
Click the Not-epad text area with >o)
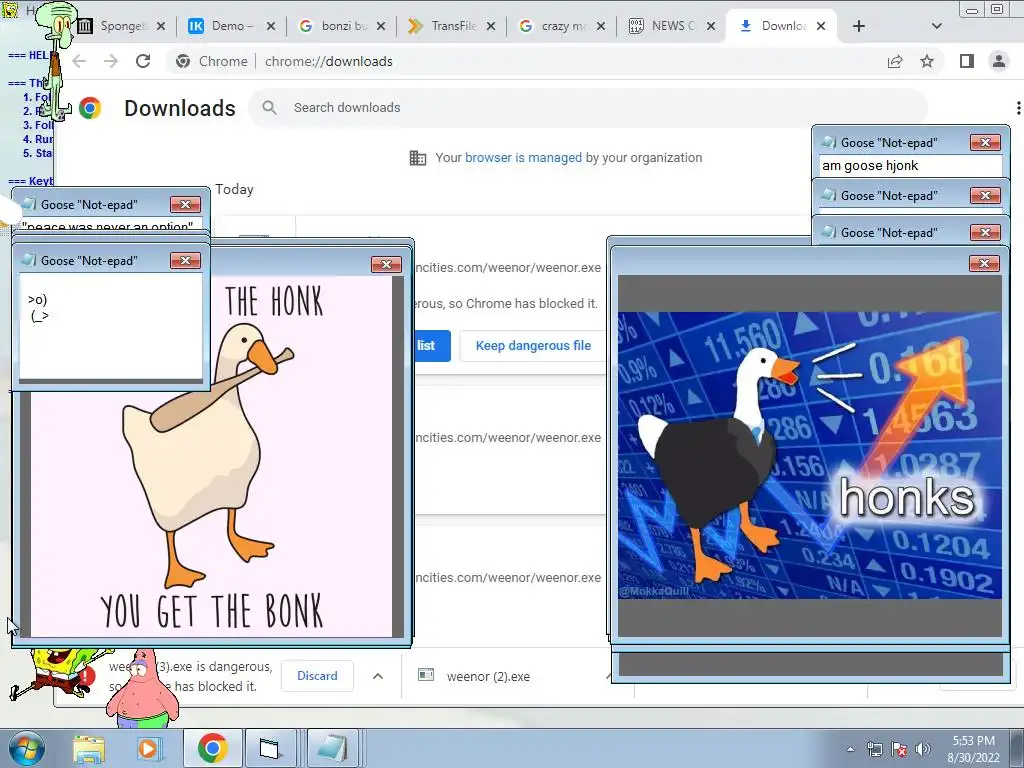111,326
